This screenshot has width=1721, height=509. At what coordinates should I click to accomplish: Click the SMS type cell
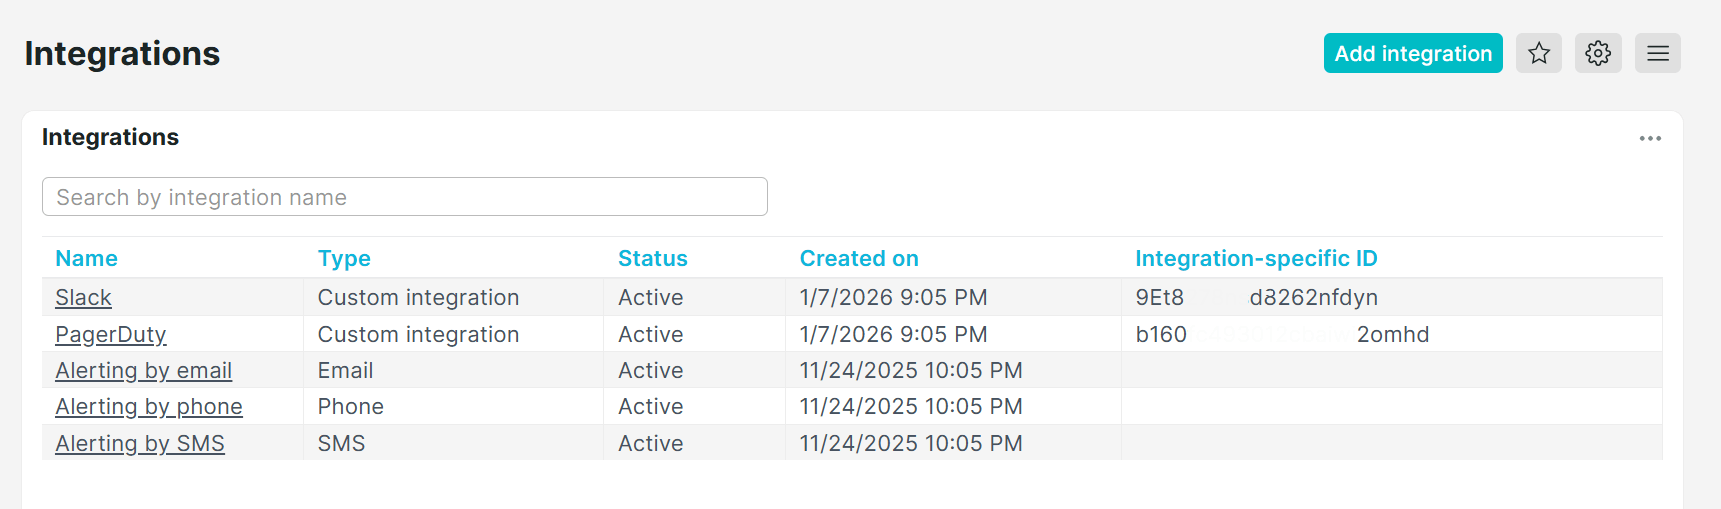coord(341,444)
